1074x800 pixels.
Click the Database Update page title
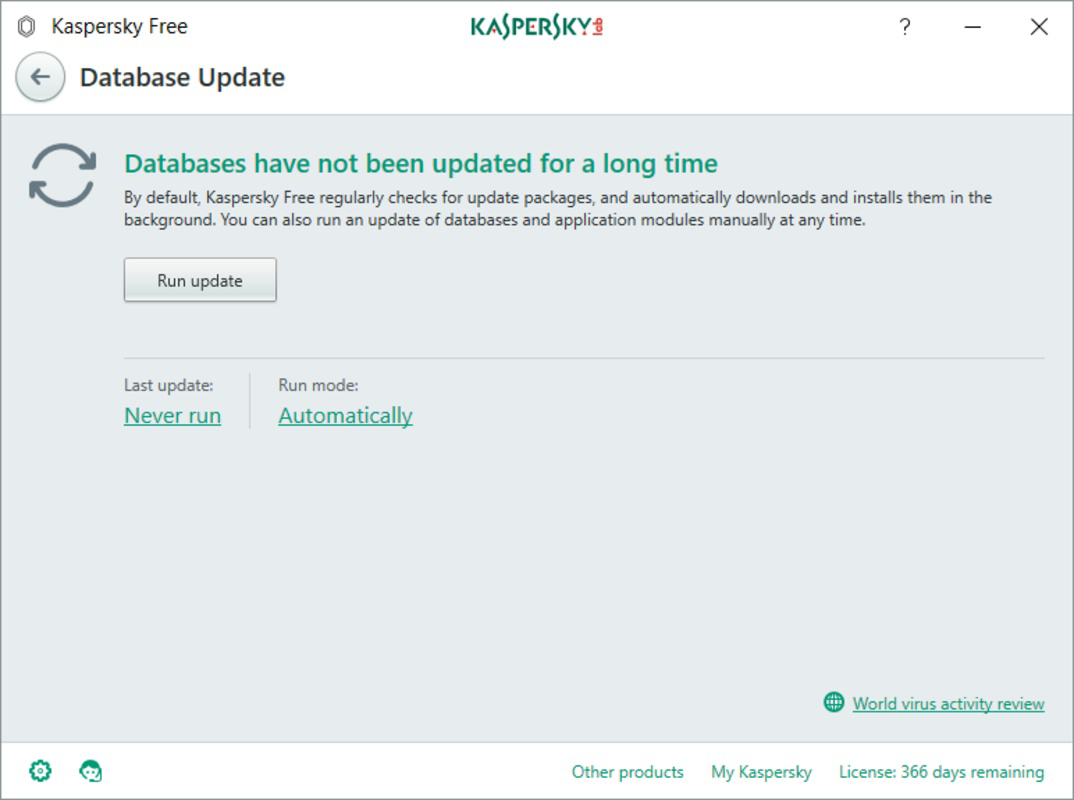click(182, 77)
